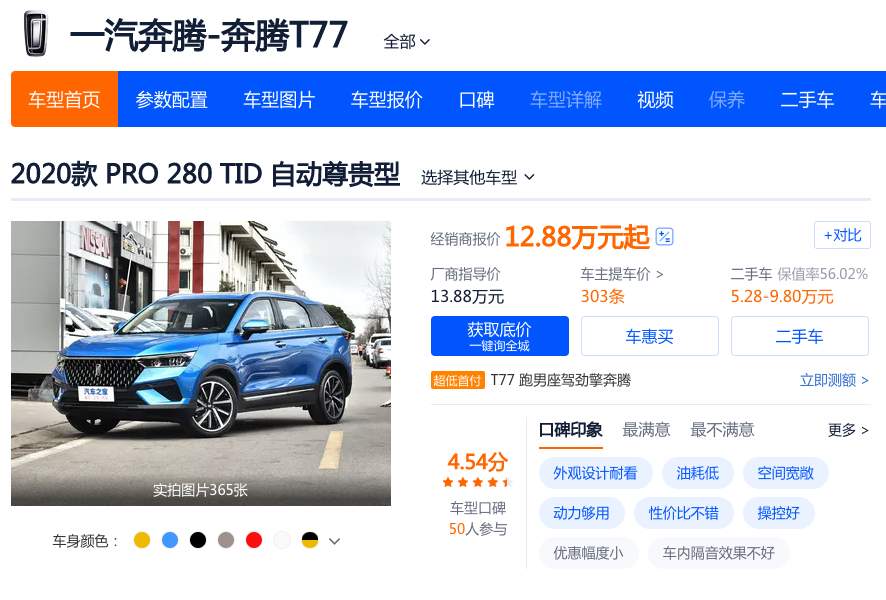Open the 4.54分 rating score
This screenshot has width=886, height=600.
[x=478, y=462]
